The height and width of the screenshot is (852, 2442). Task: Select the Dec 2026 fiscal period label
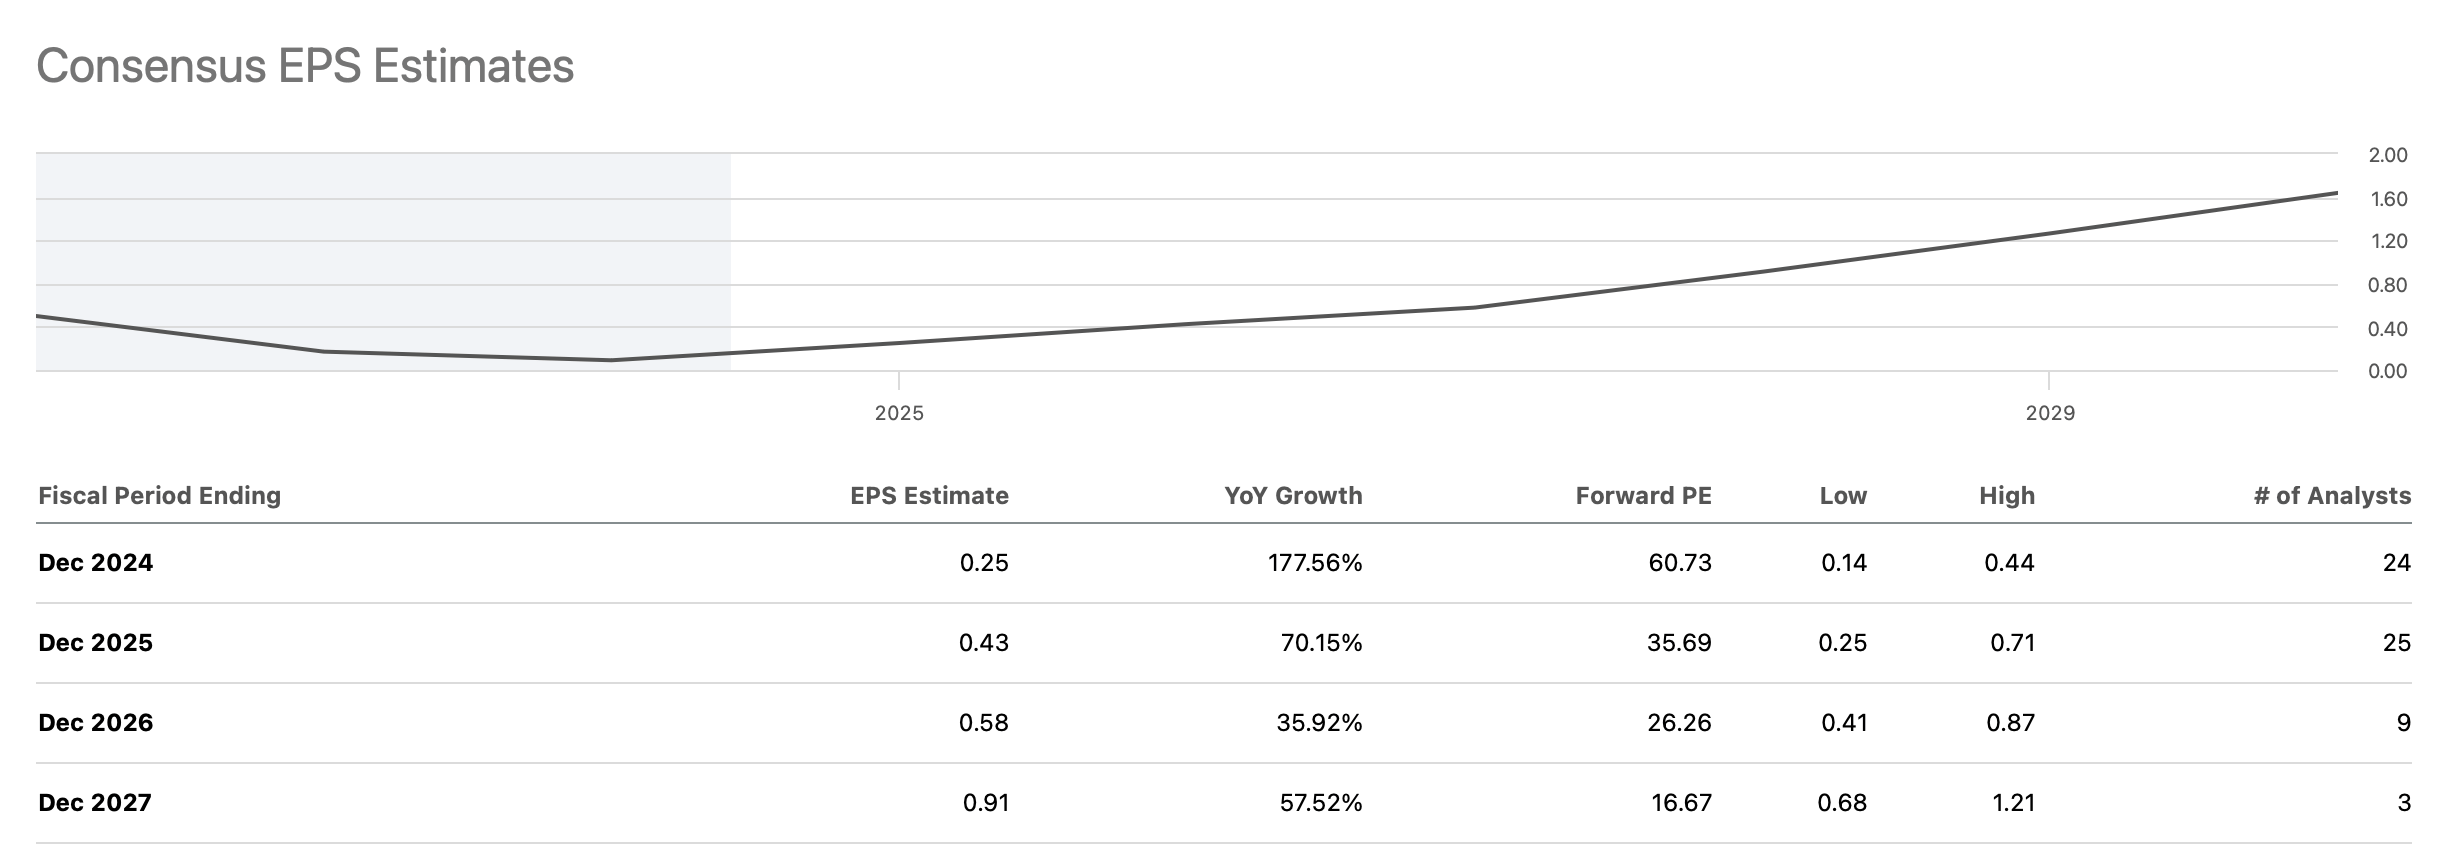96,723
